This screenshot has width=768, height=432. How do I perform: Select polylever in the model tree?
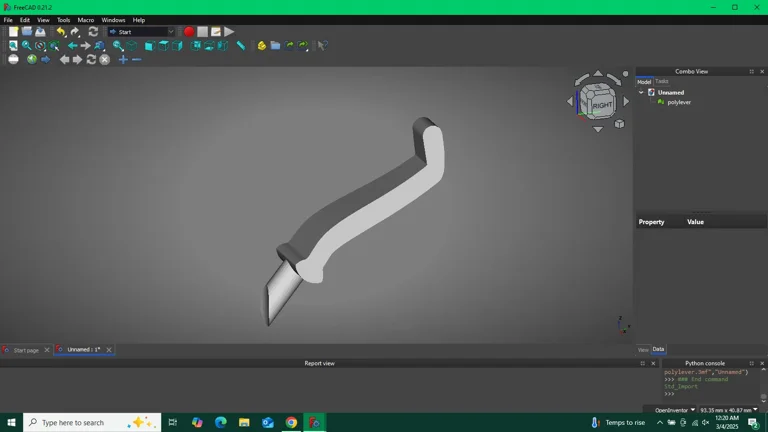click(x=678, y=102)
